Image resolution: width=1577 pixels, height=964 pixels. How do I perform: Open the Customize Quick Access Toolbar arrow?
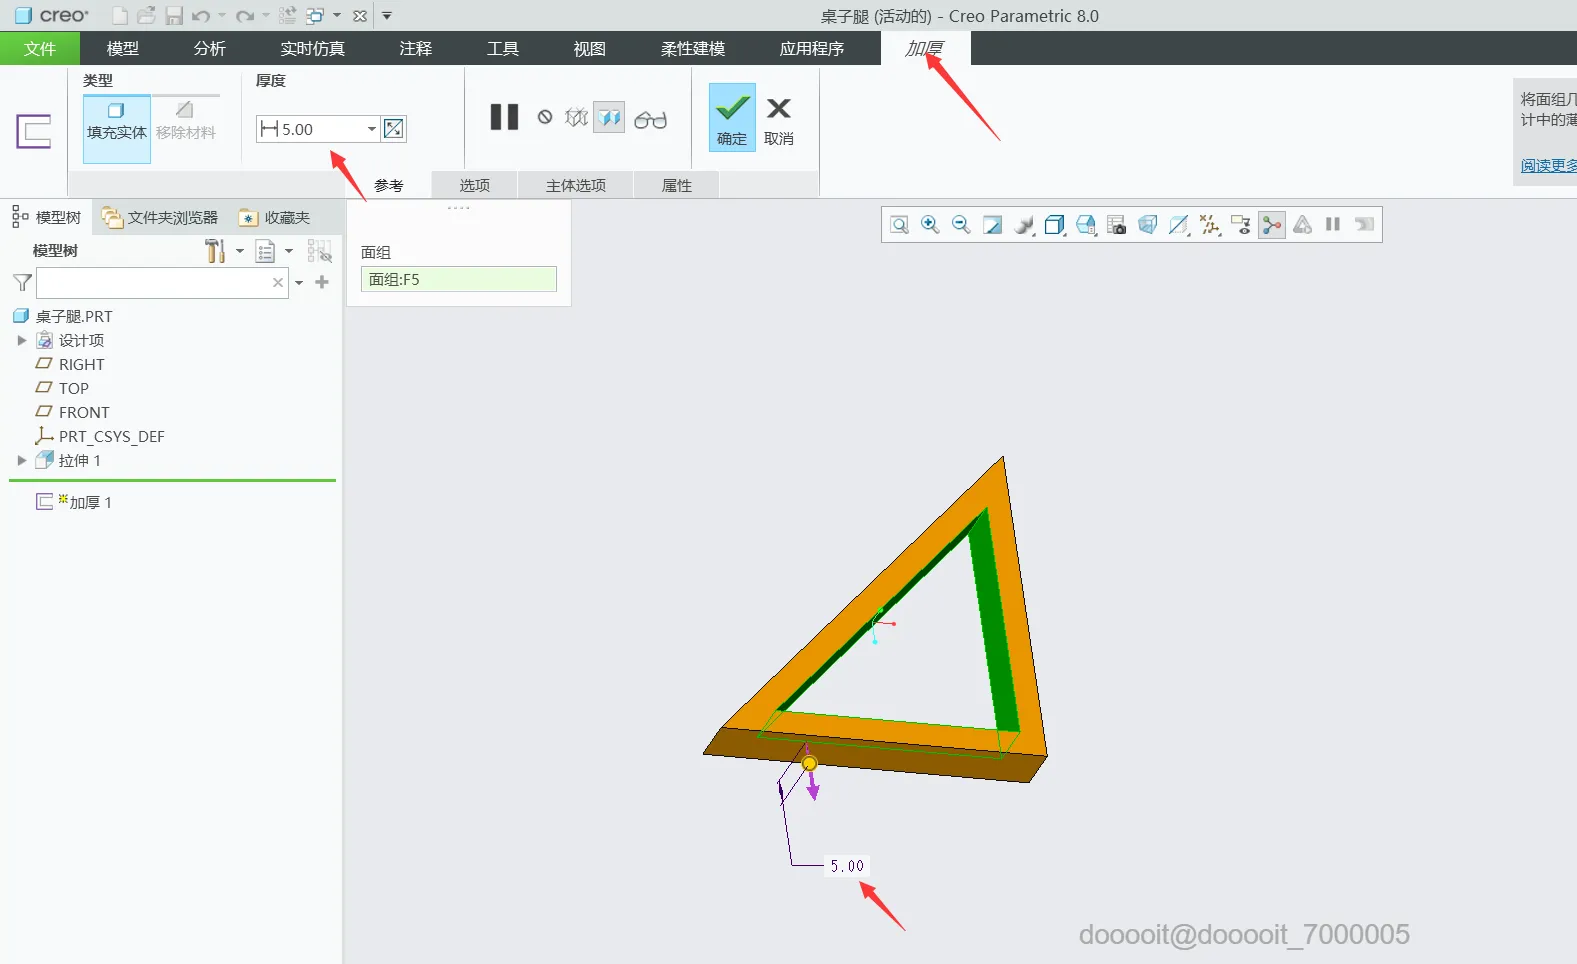click(387, 16)
